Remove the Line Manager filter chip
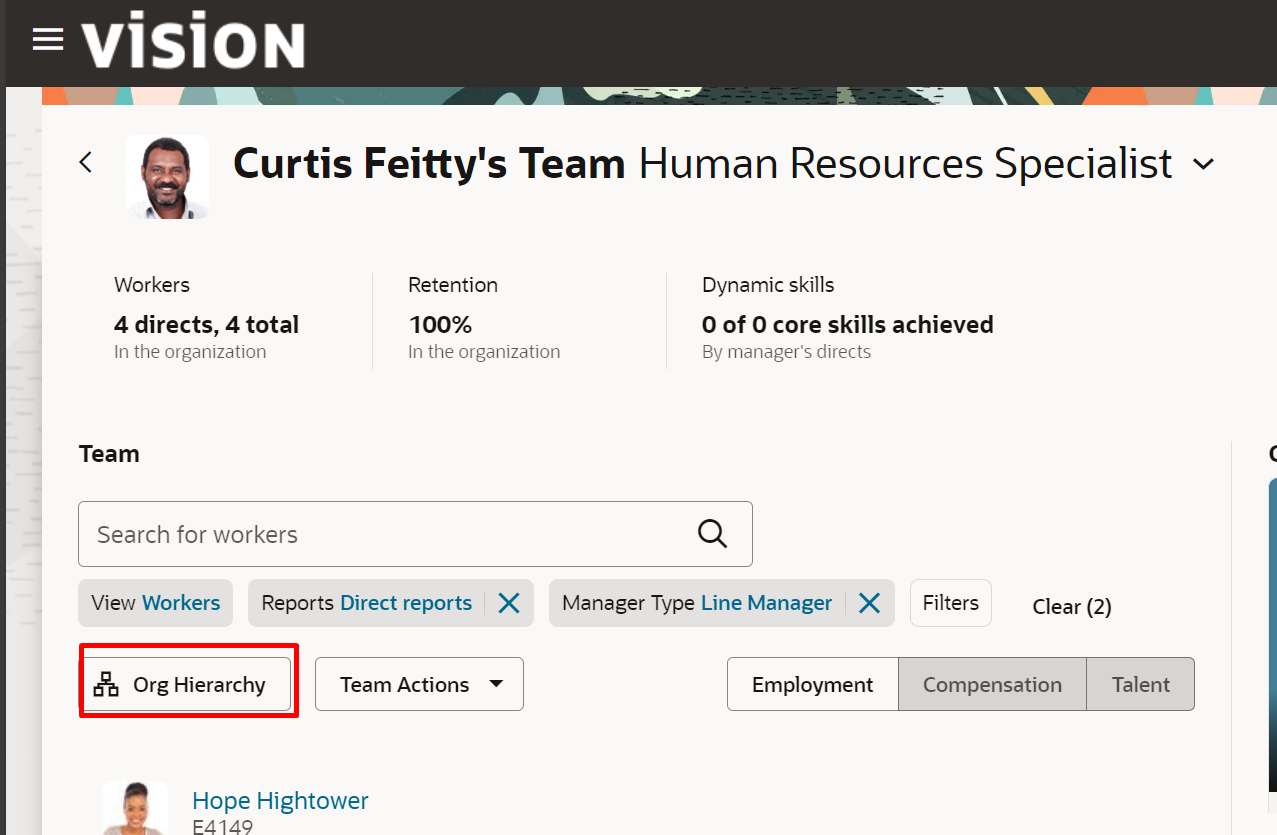1277x835 pixels. point(869,603)
